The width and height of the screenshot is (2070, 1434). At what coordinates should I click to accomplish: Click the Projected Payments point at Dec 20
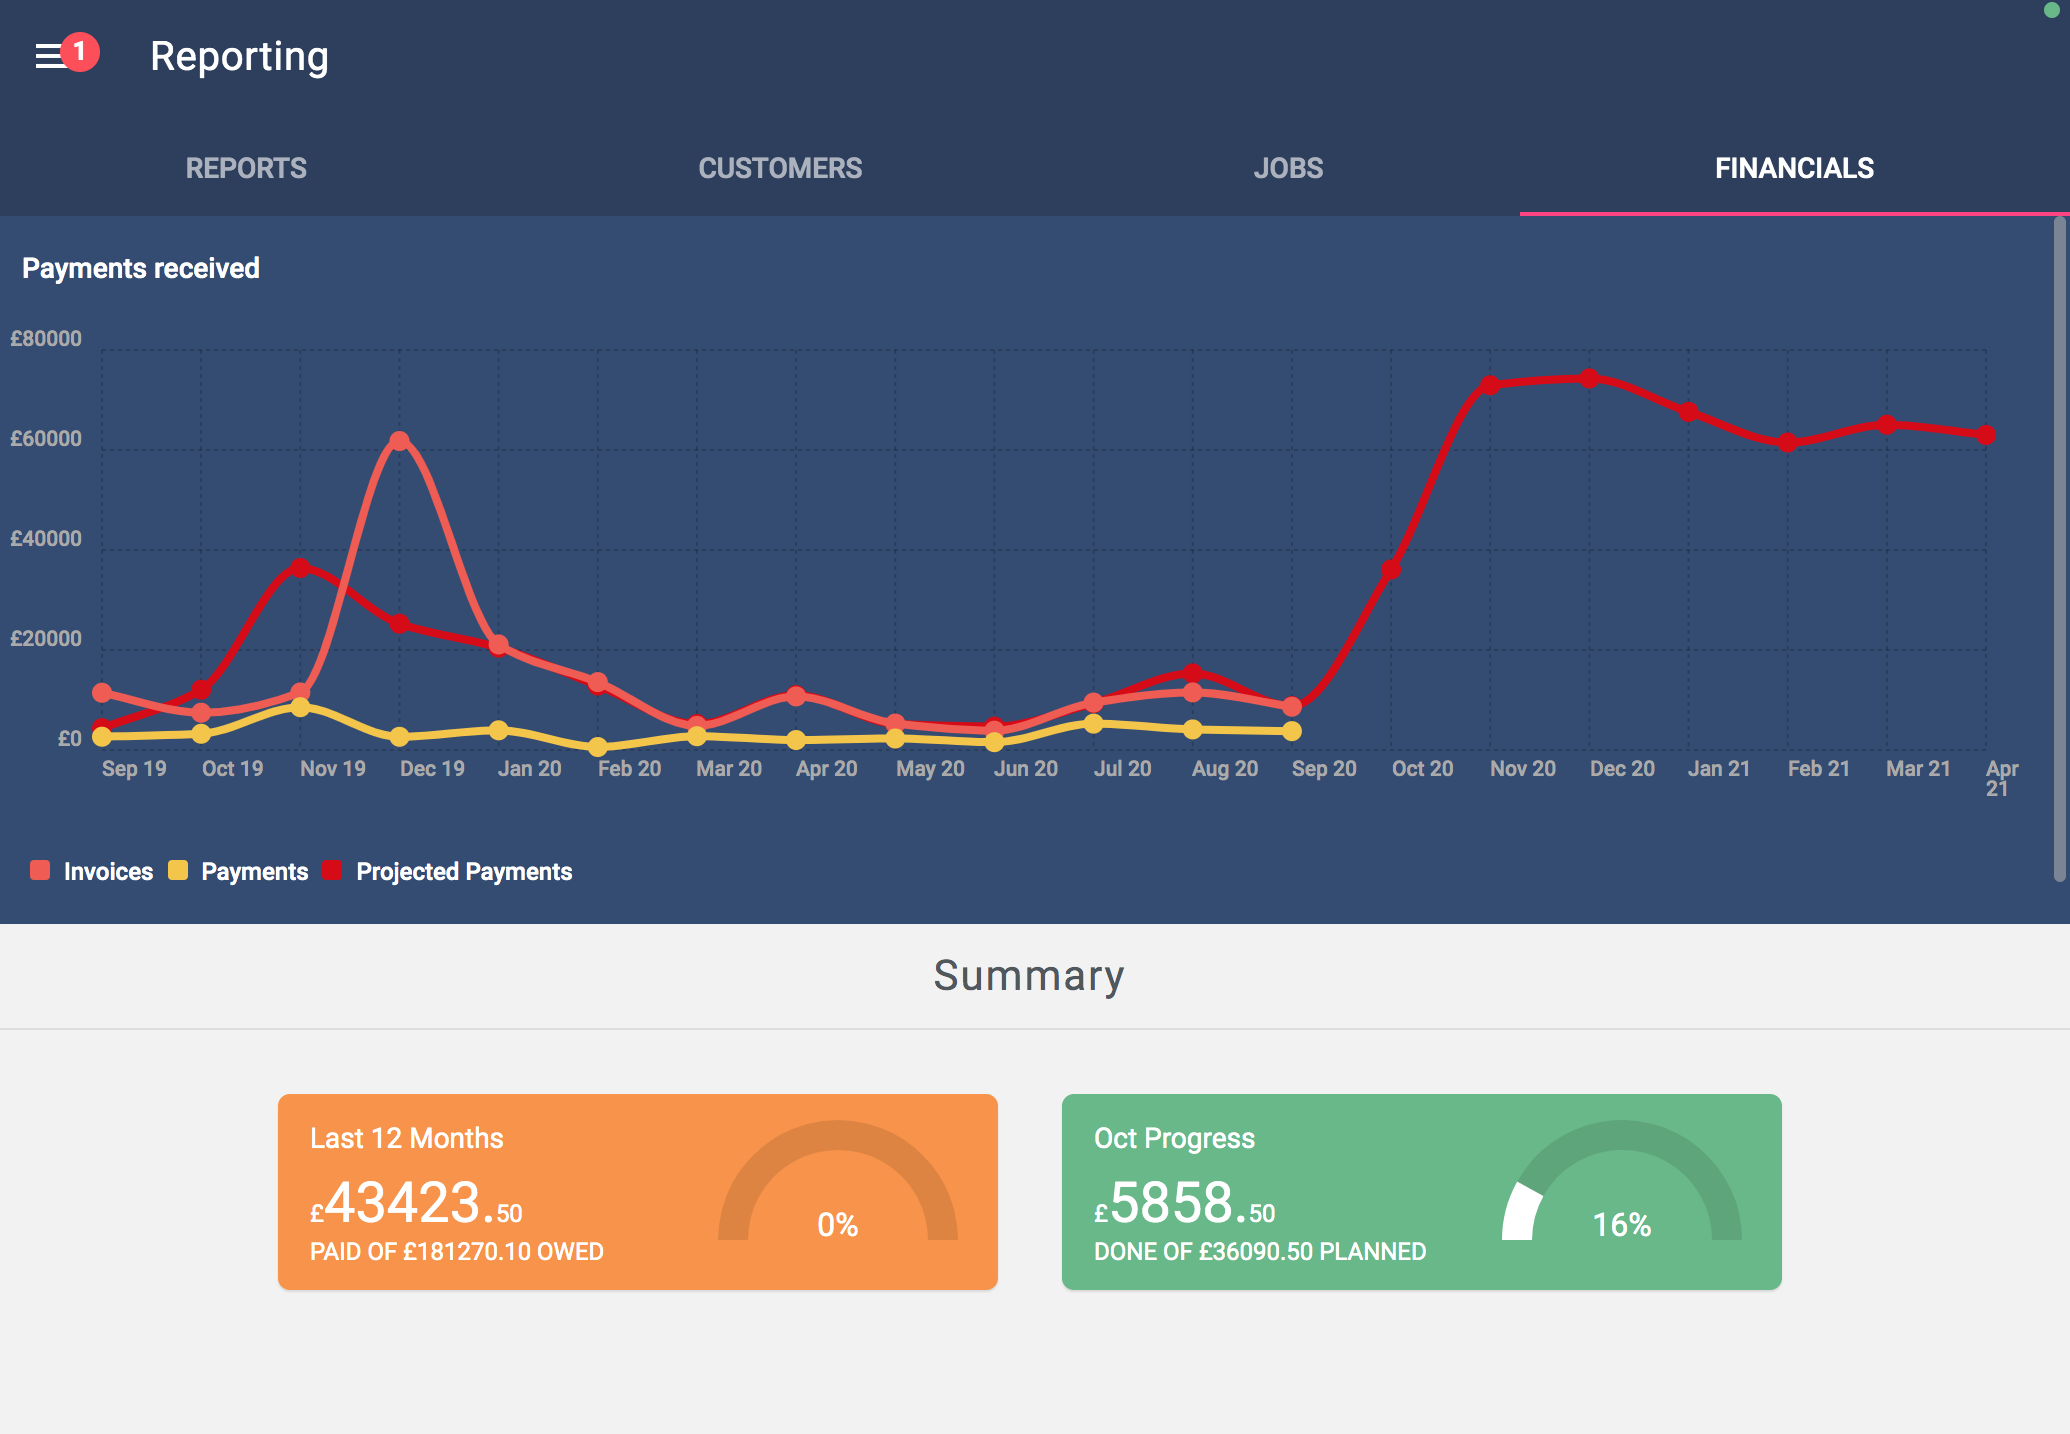pyautogui.click(x=1589, y=379)
